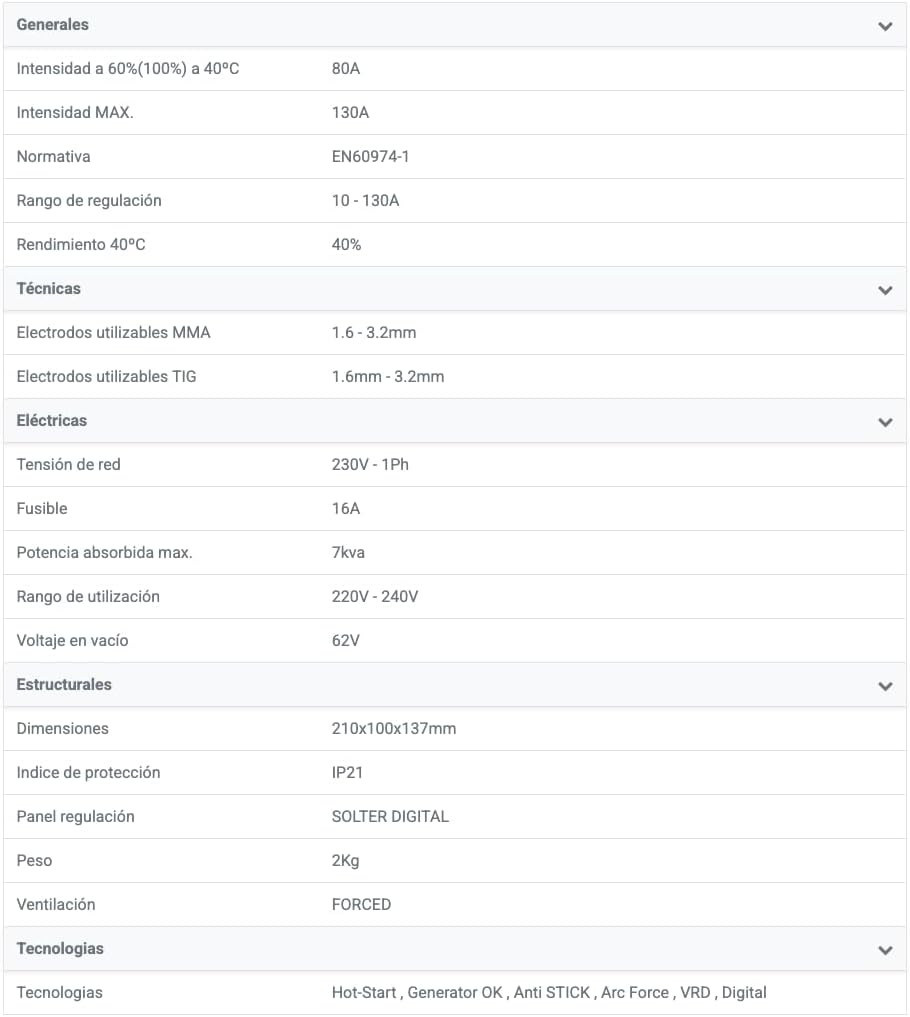Click the Ventilación FORCED value

coord(361,905)
